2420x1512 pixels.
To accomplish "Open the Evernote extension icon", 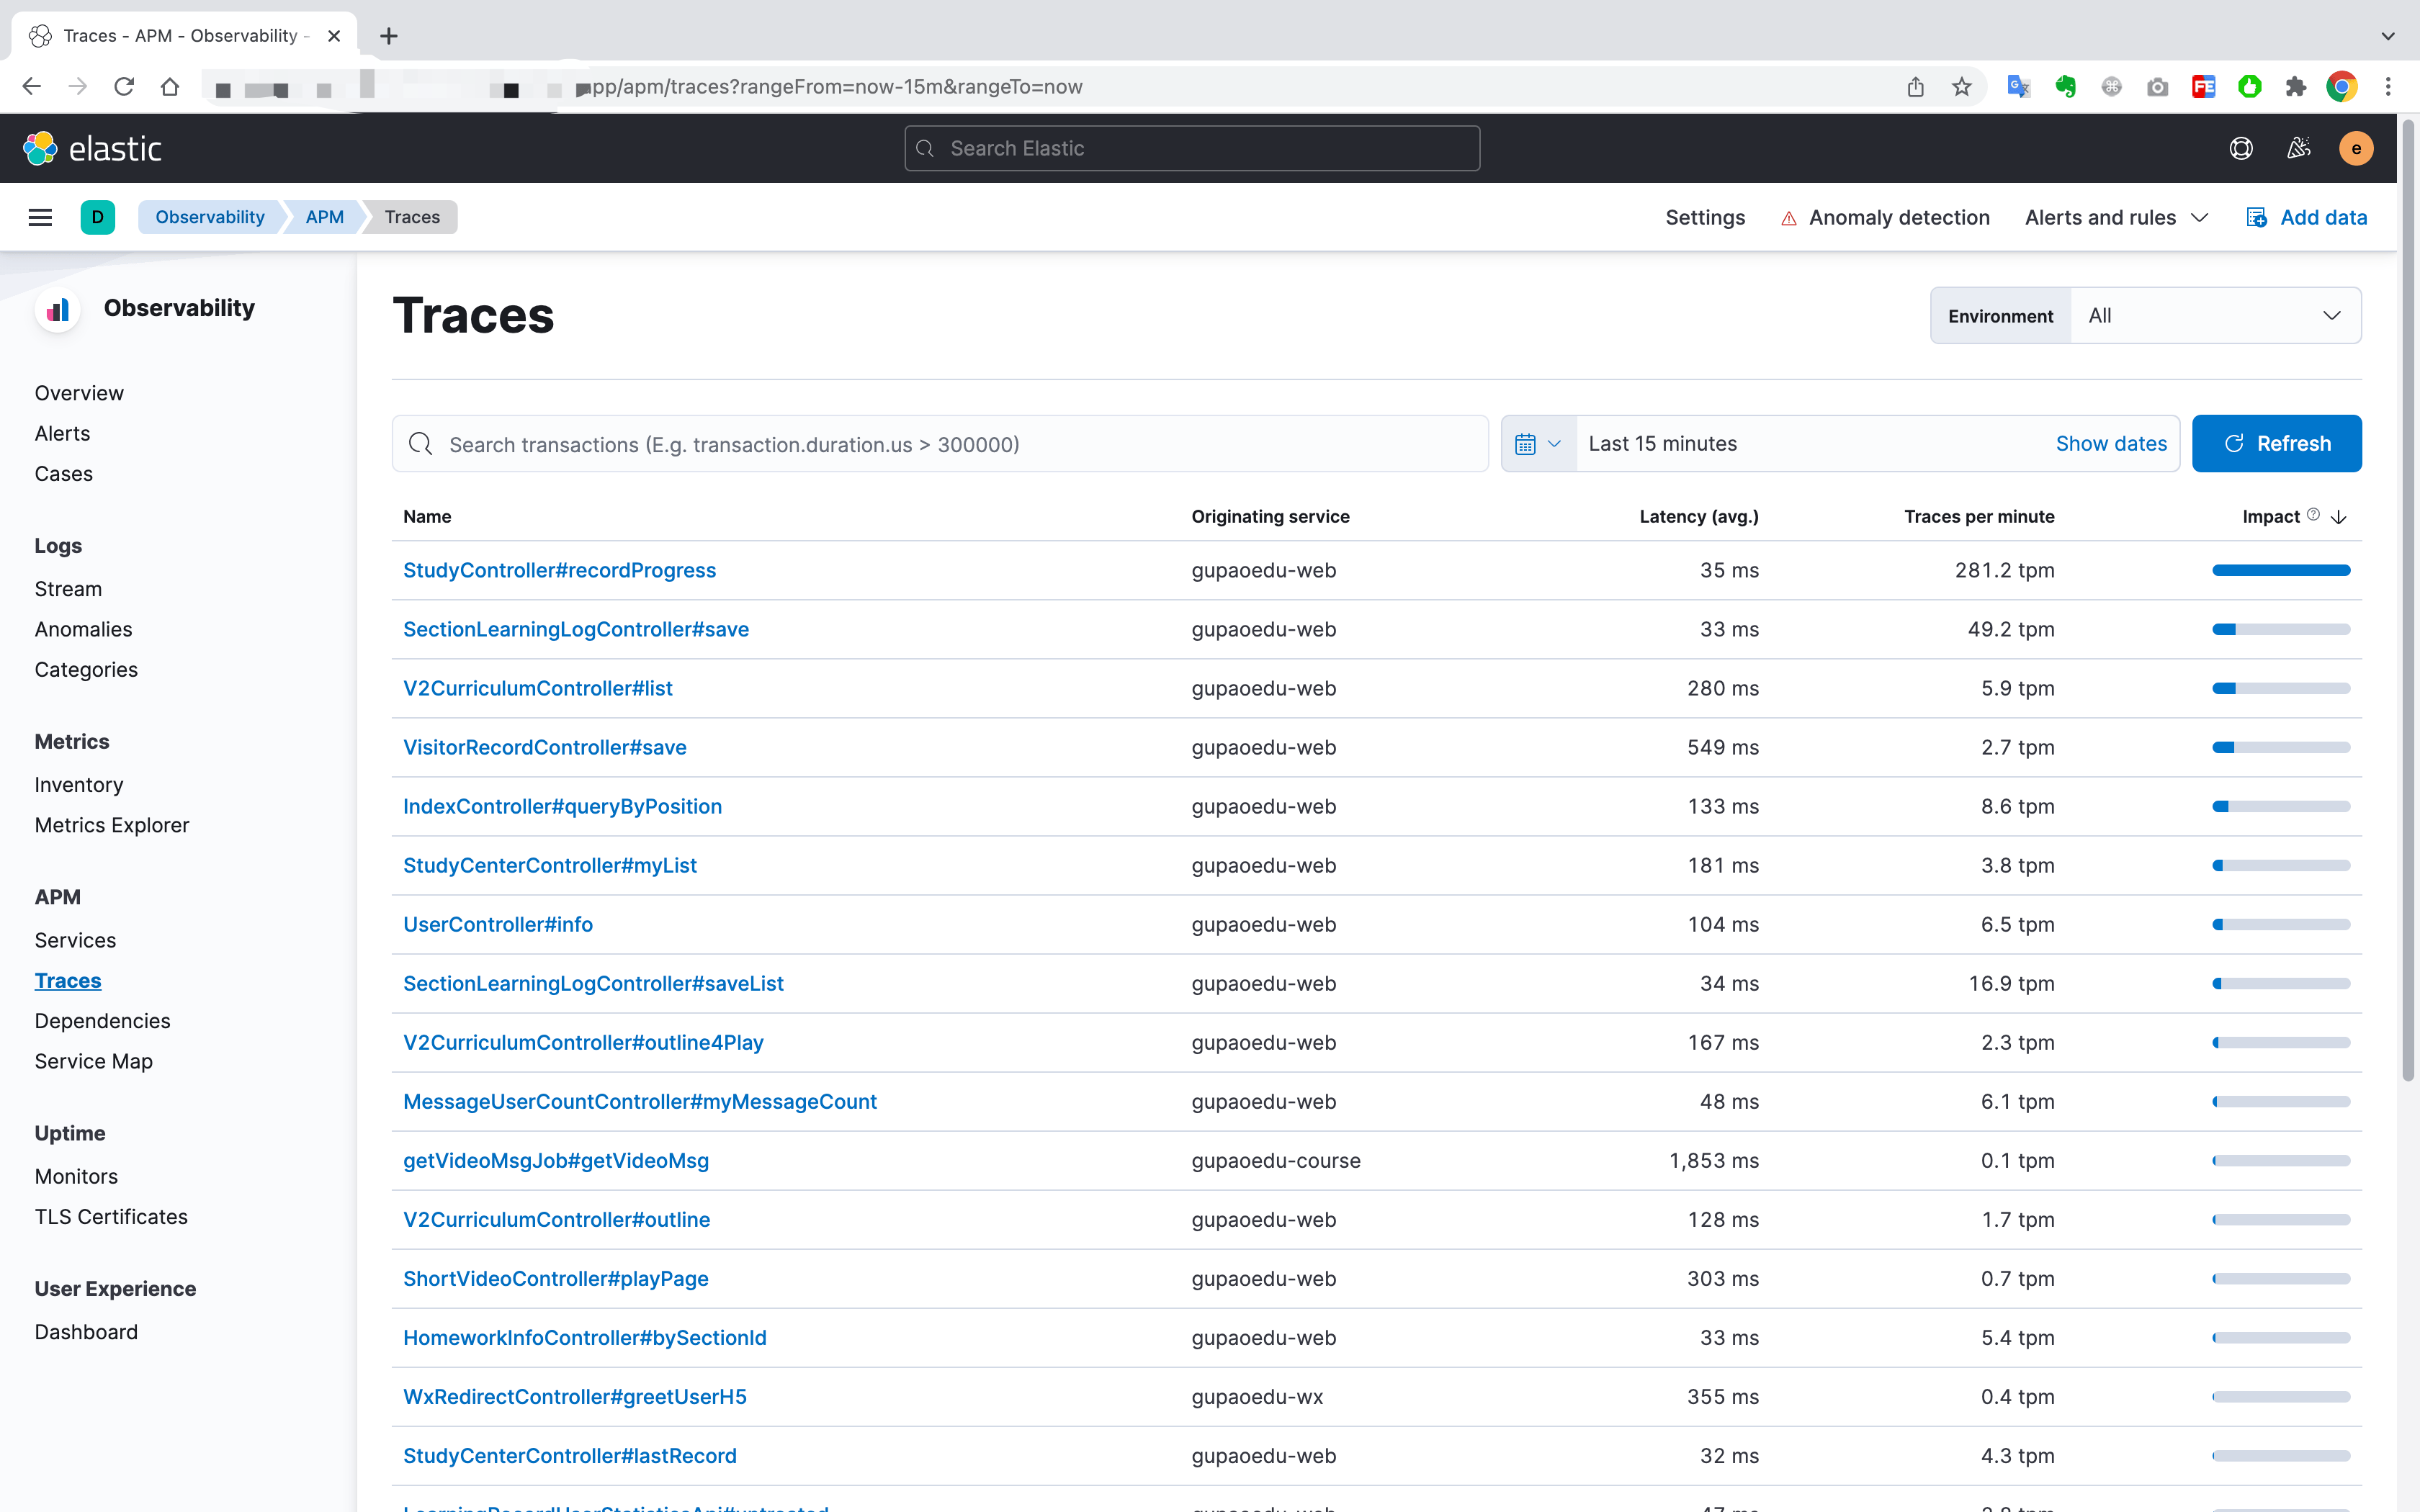I will tap(2065, 87).
